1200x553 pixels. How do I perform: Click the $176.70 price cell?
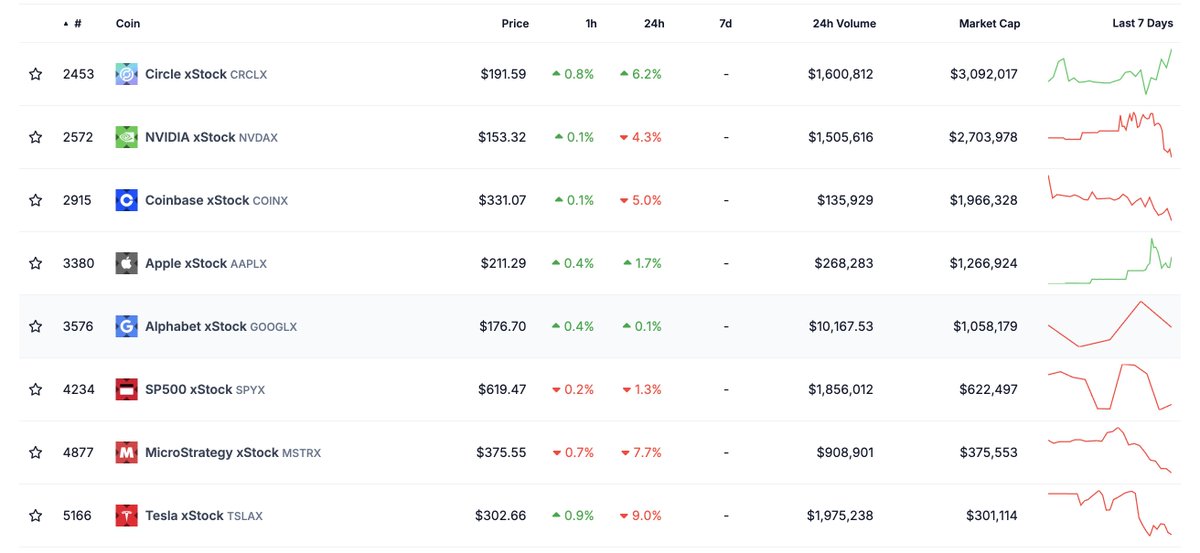point(502,326)
